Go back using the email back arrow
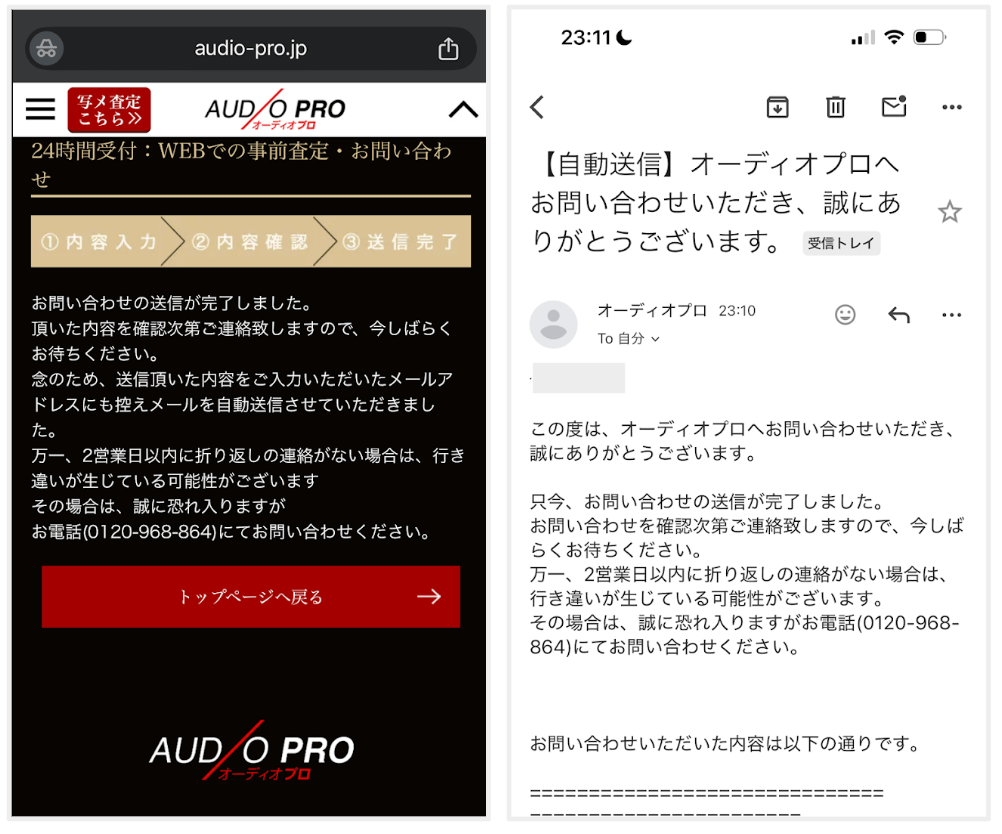 [535, 107]
